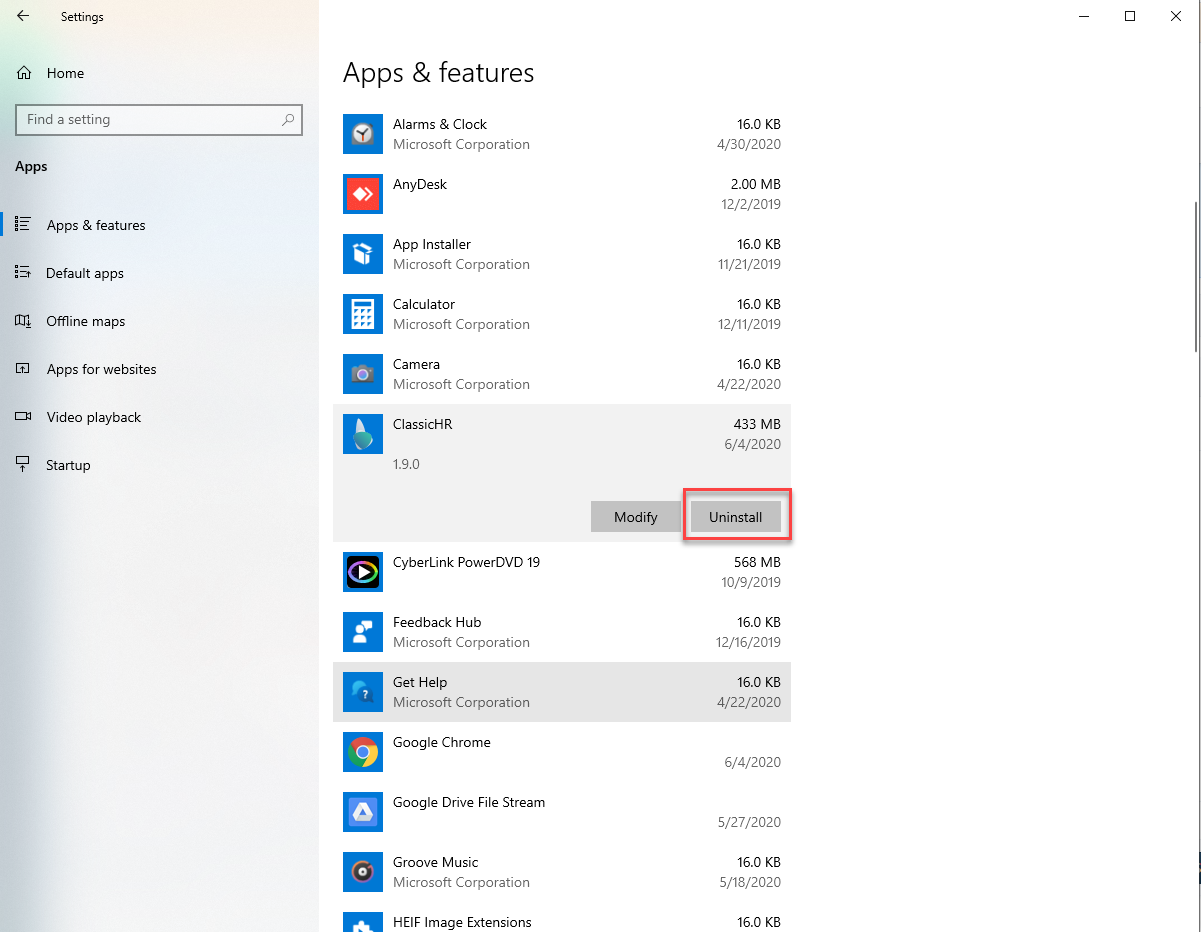Click the Startup sidebar icon
Image resolution: width=1201 pixels, height=932 pixels.
(23, 465)
